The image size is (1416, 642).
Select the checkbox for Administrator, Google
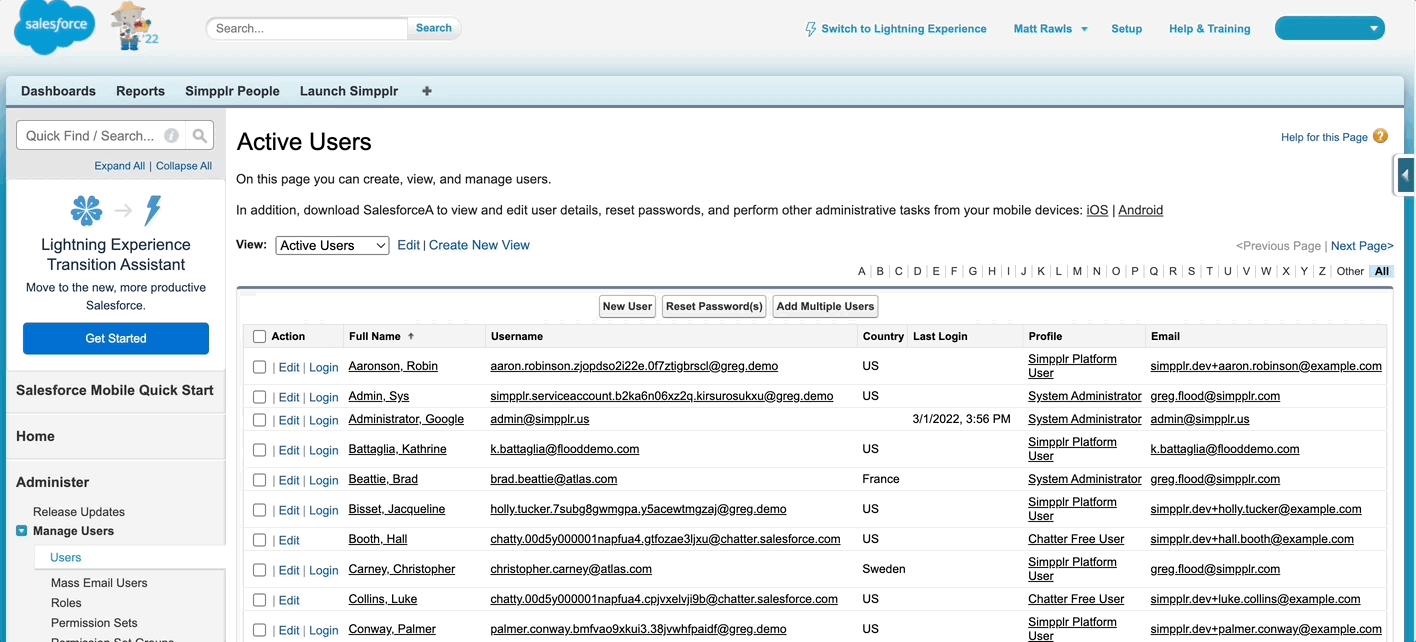(x=260, y=420)
